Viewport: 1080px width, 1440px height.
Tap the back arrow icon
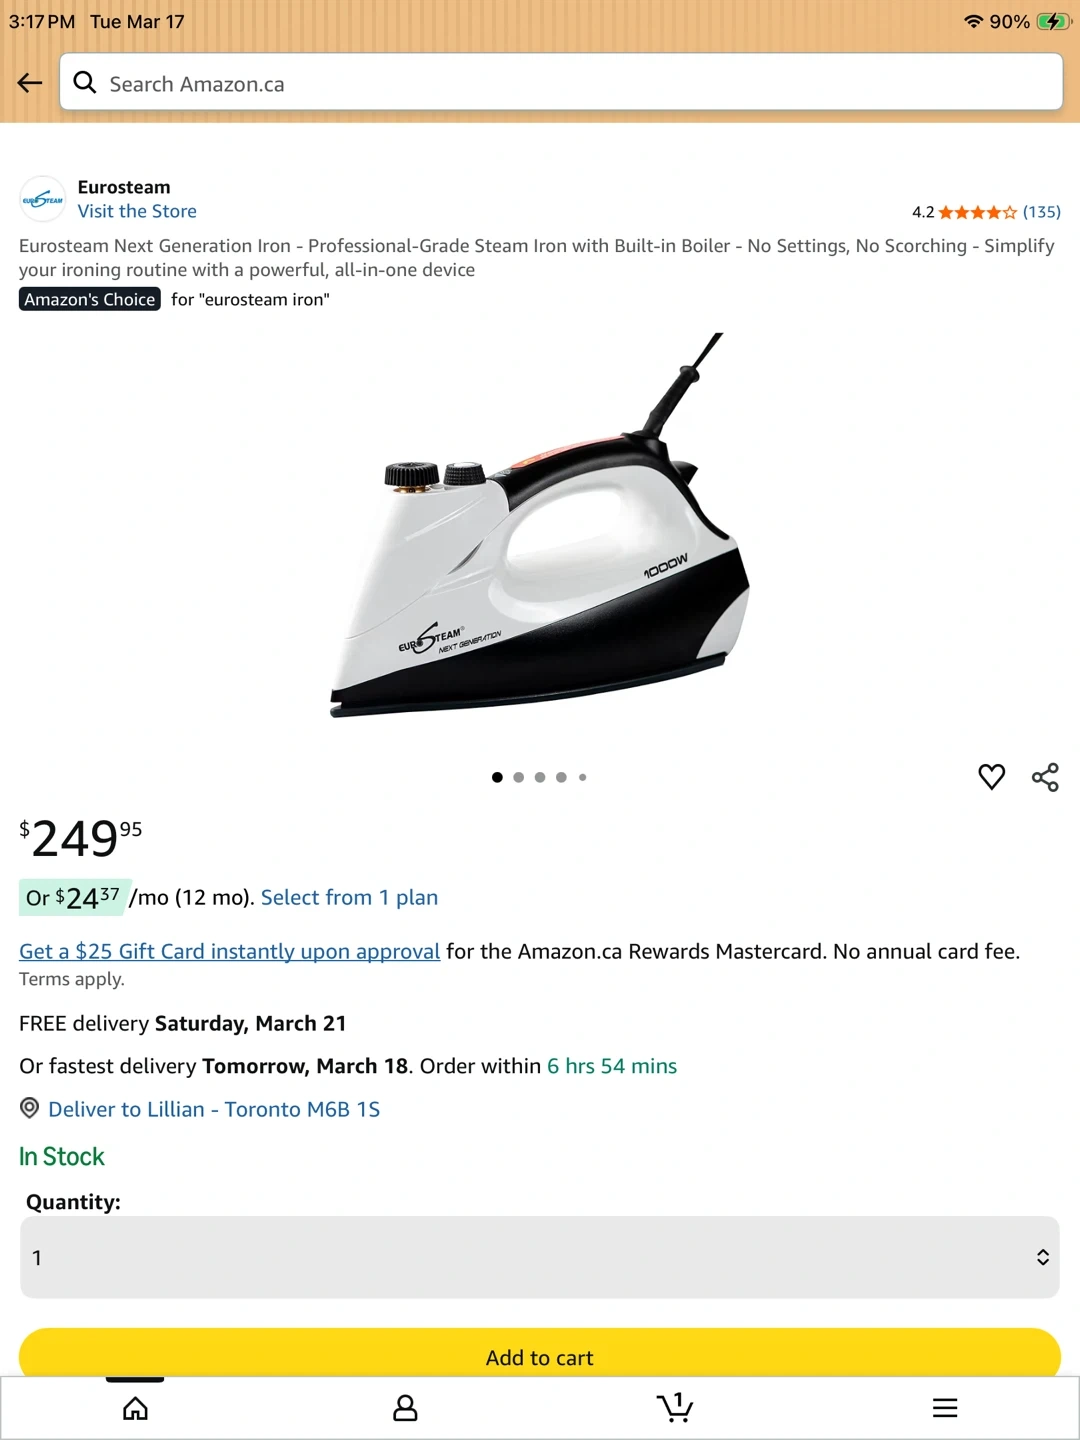[30, 83]
